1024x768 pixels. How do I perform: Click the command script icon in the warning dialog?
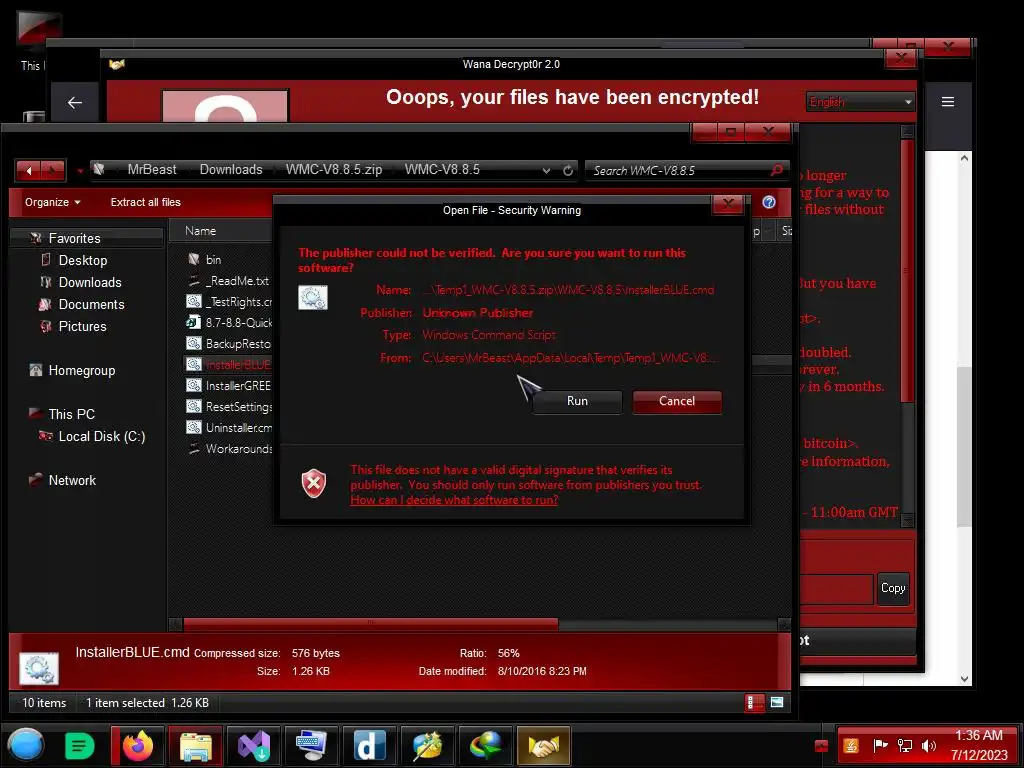click(313, 298)
